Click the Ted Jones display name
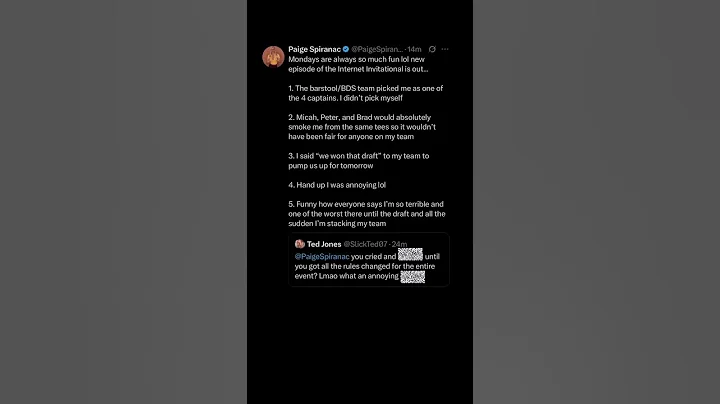 click(x=324, y=244)
